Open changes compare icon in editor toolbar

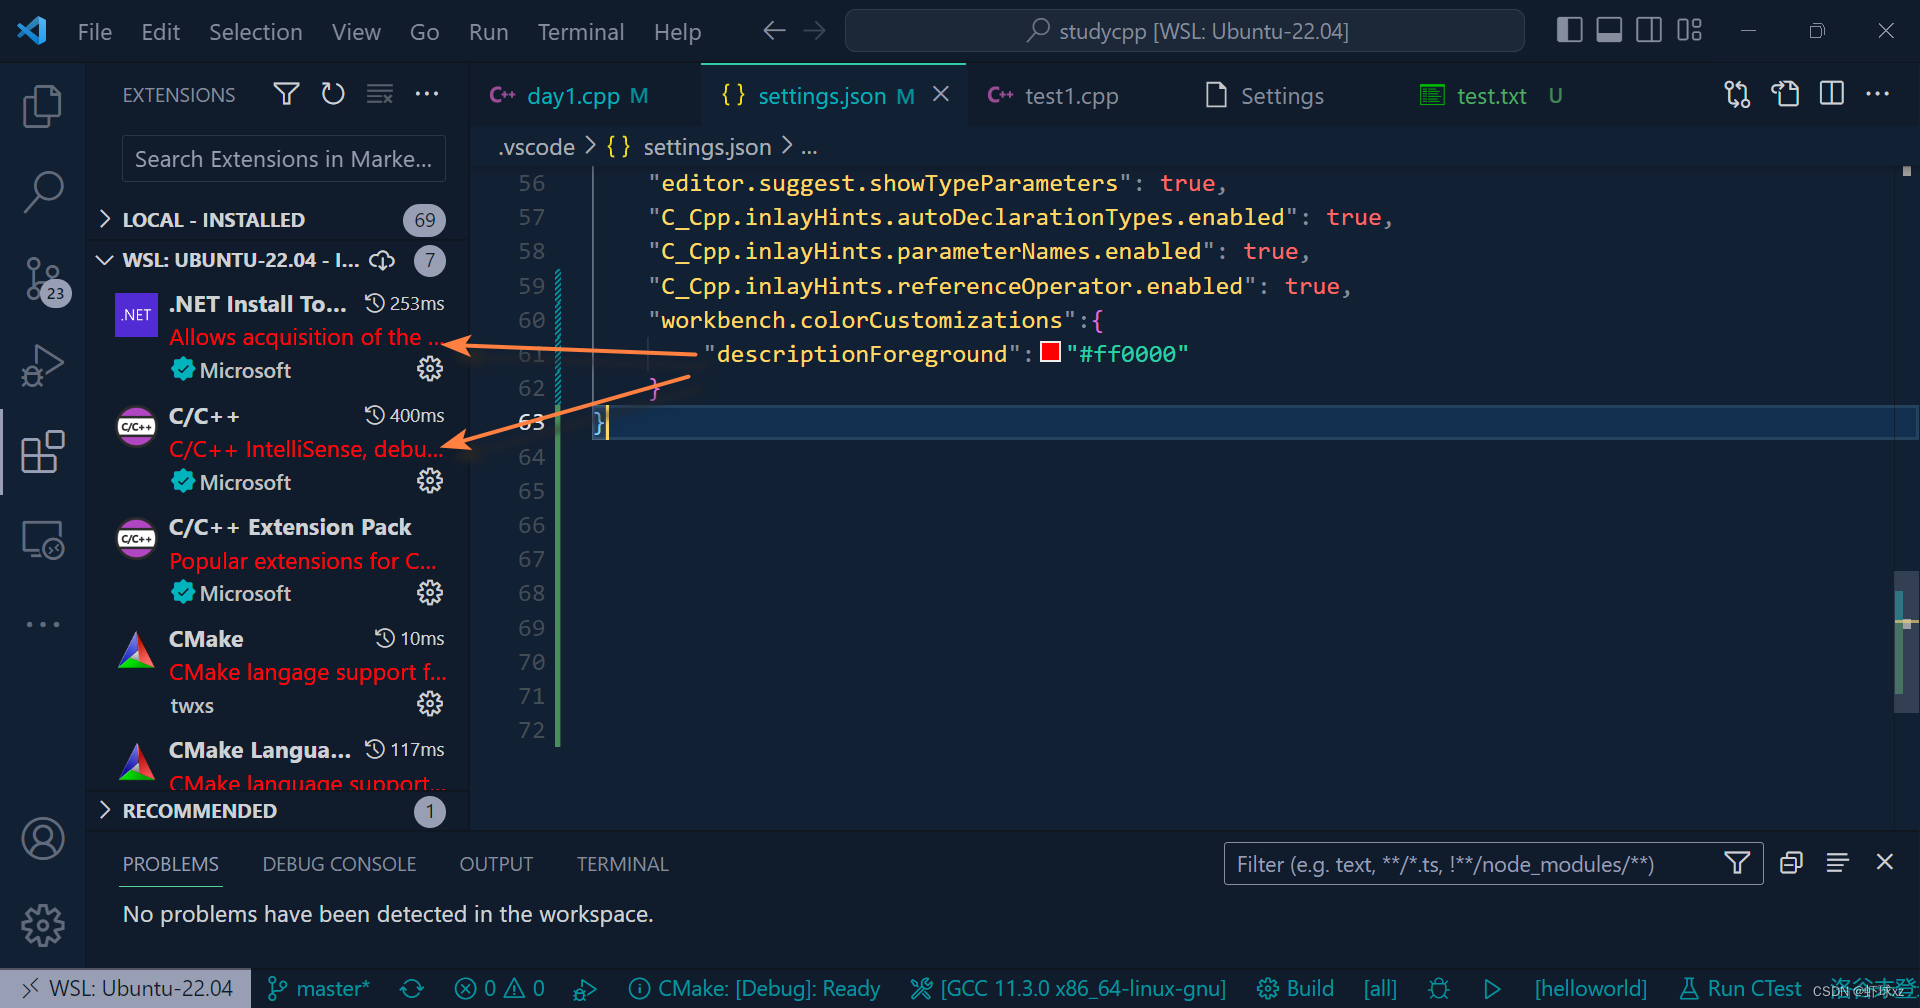pyautogui.click(x=1738, y=94)
